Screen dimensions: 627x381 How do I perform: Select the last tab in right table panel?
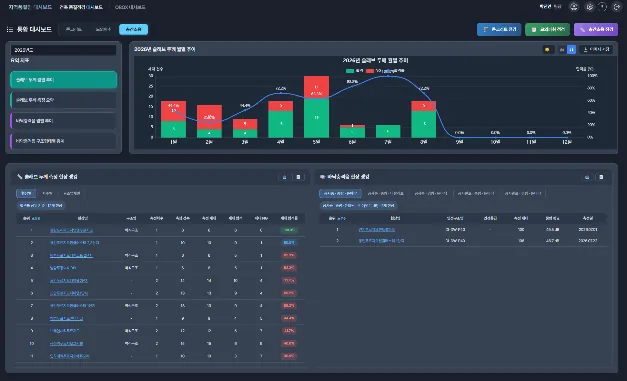(x=523, y=193)
